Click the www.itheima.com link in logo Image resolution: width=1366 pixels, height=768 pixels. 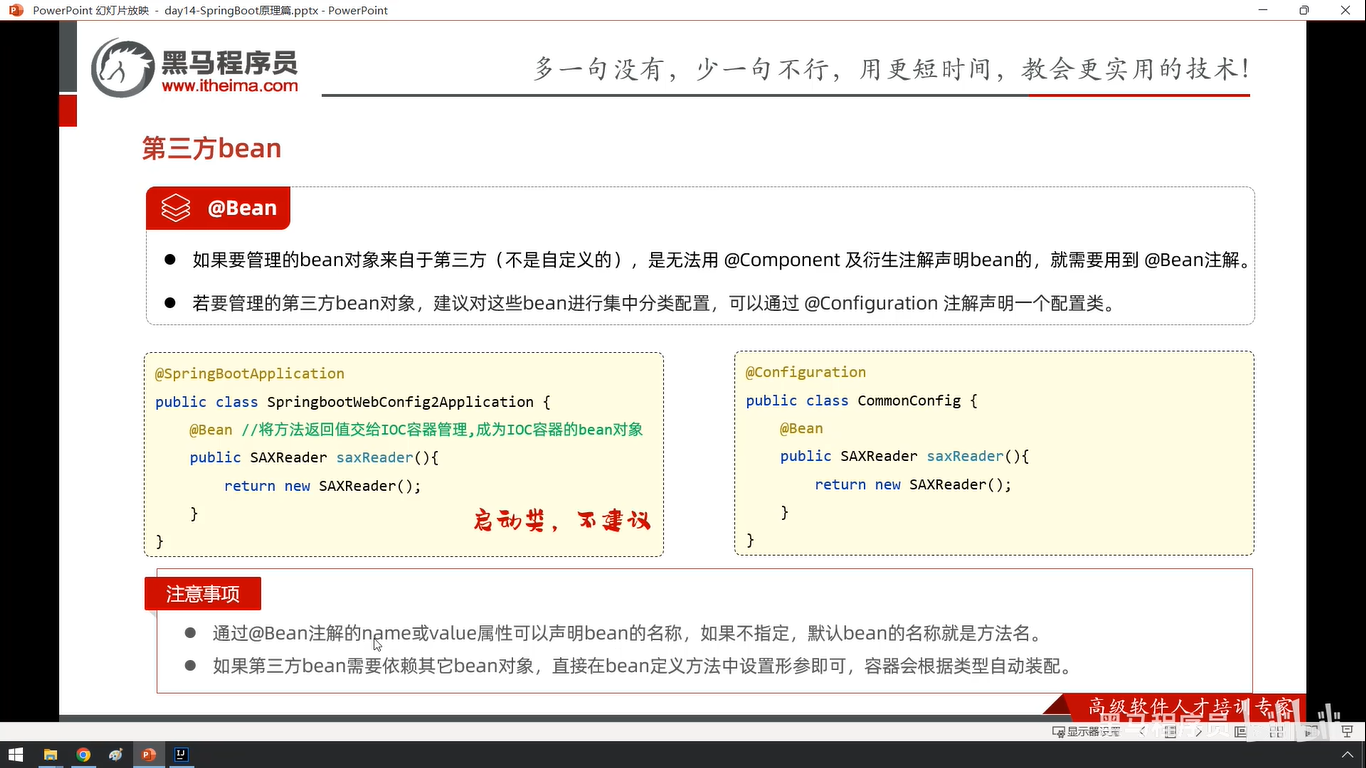coord(230,86)
